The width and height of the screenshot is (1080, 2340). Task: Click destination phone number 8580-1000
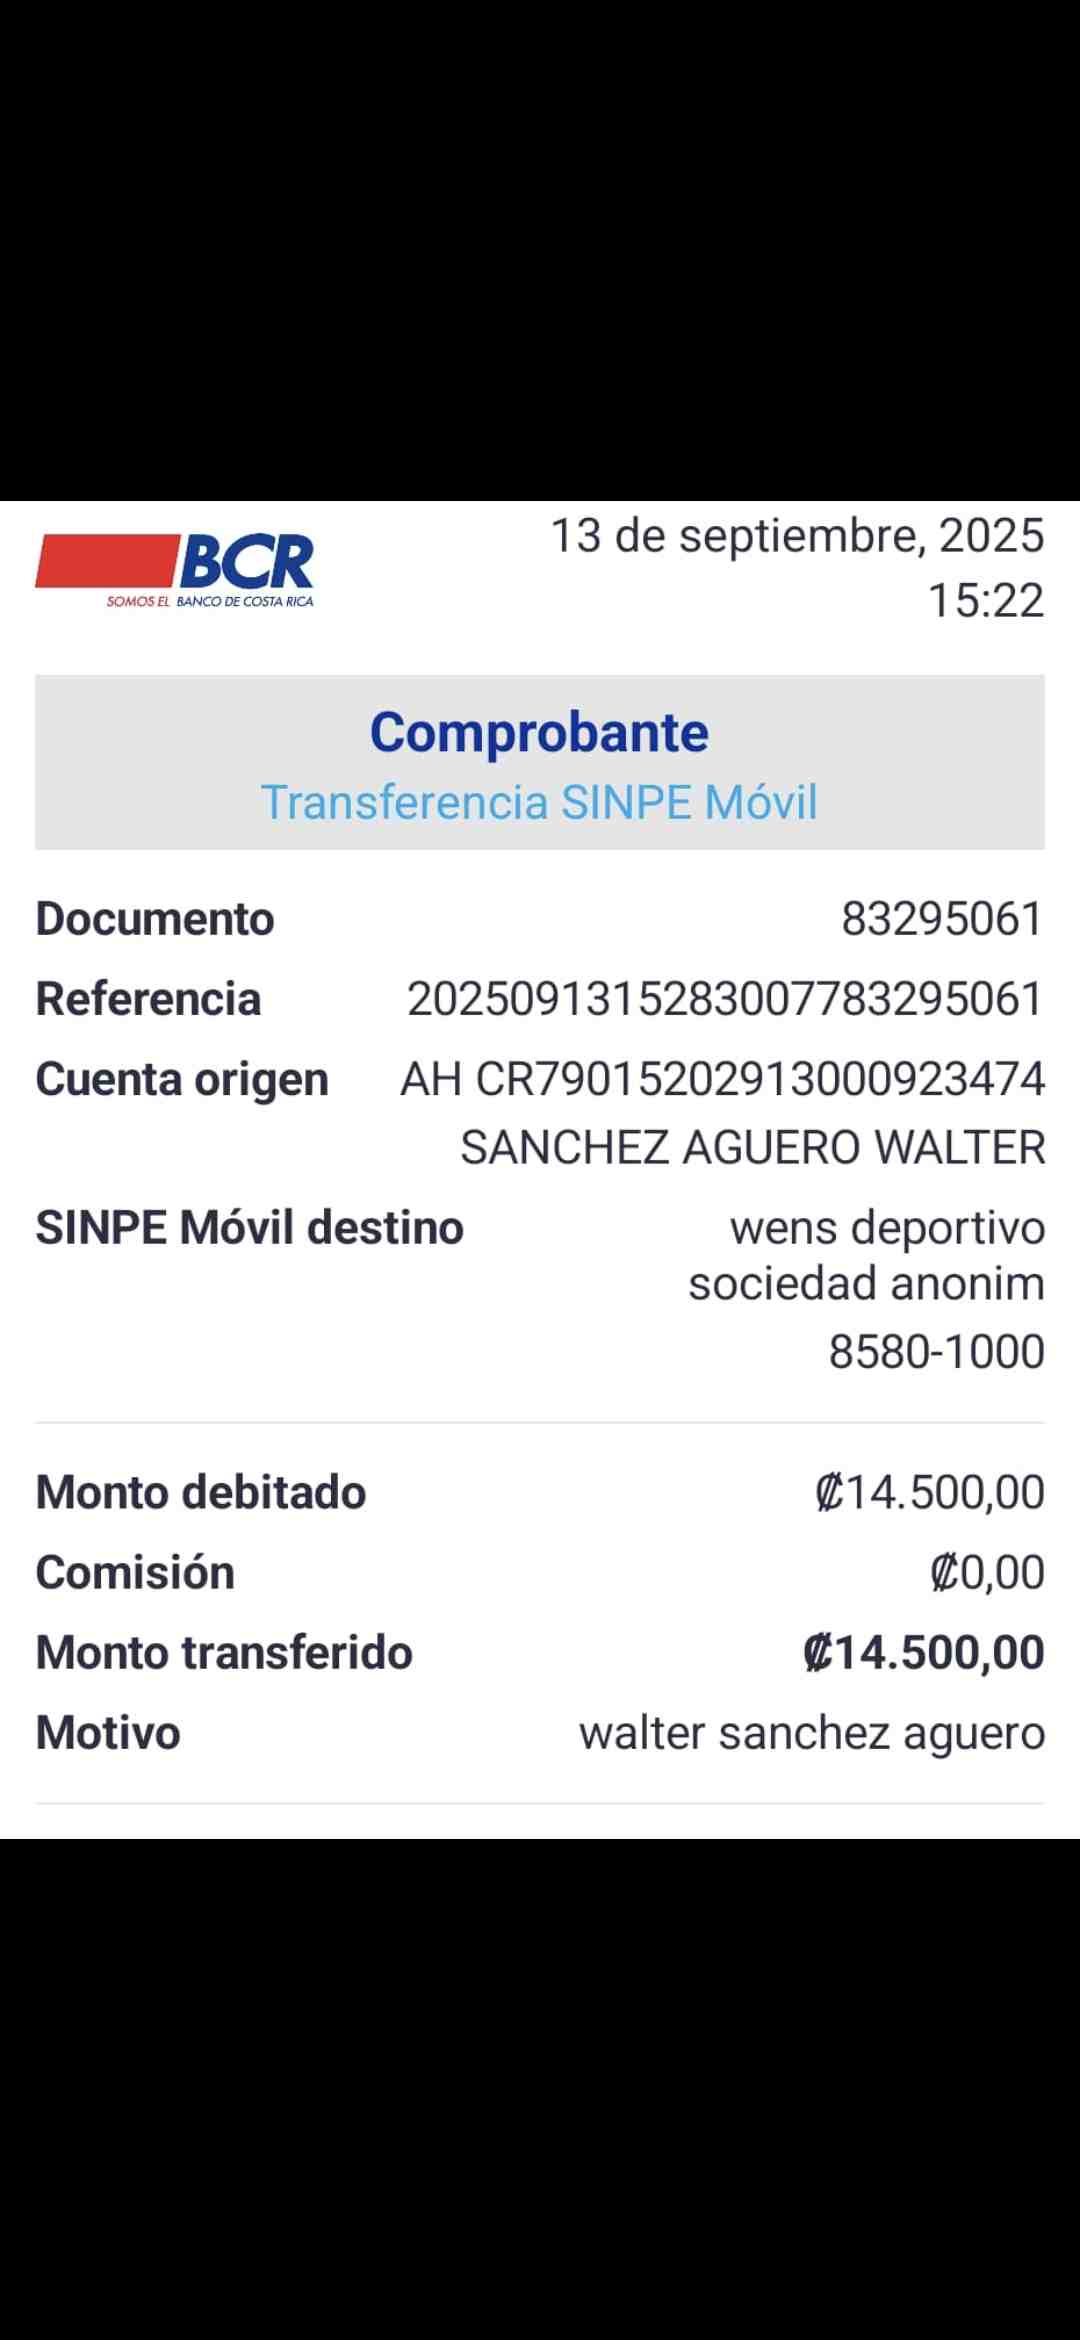coord(937,1352)
